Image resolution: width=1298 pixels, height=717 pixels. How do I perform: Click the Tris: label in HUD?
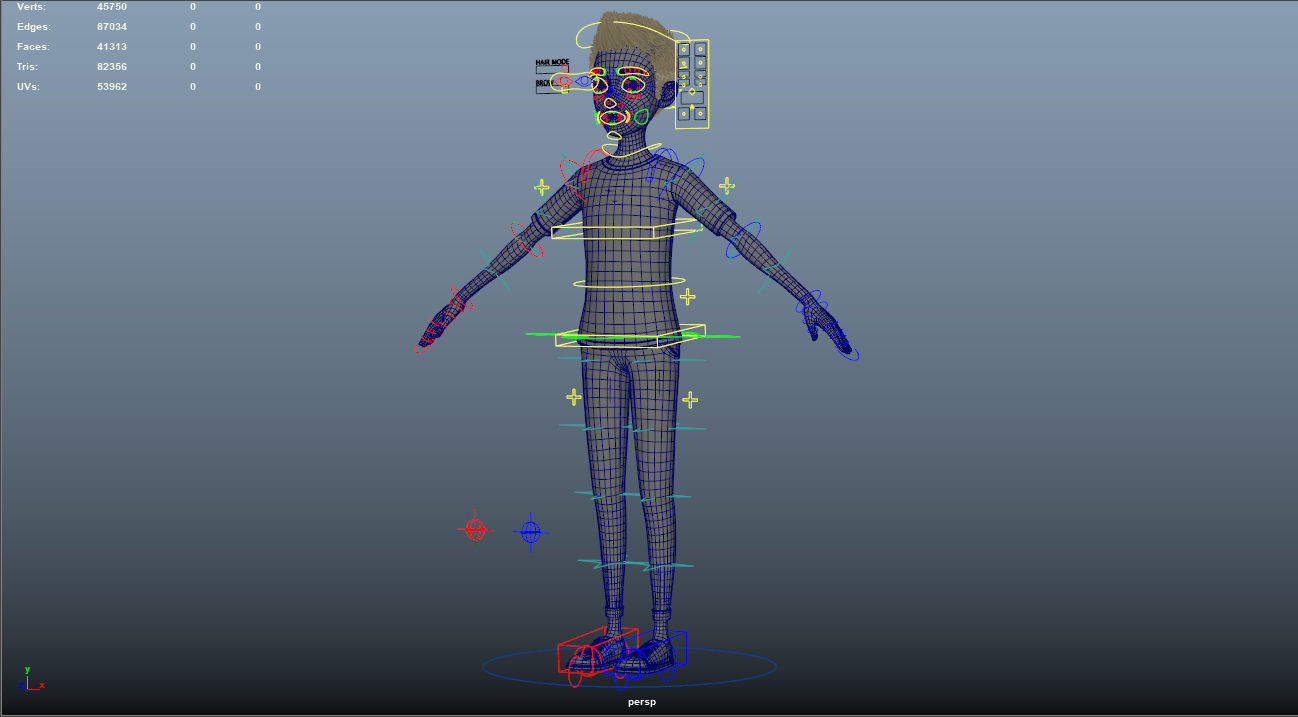pos(28,67)
